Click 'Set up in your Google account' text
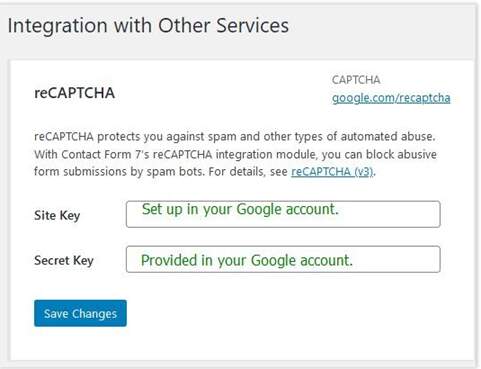Viewport: 481px width, 369px height. pos(240,209)
